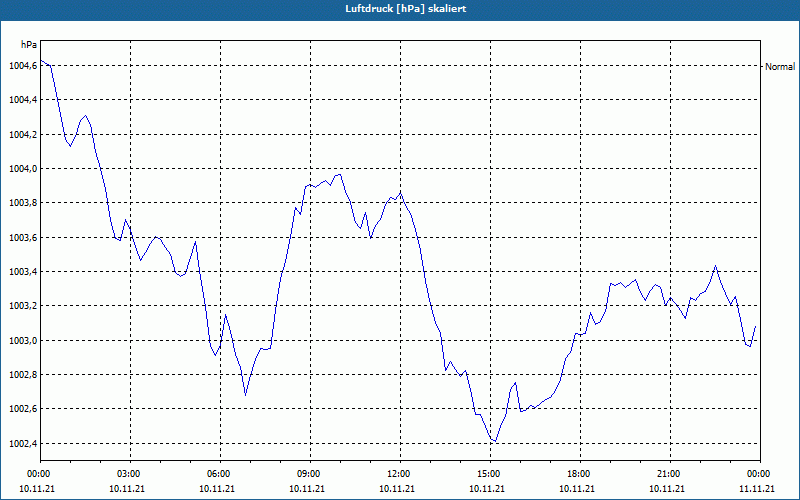Screen dimensions: 800x500
Task: Click the 'hPa' axis unit label
Action: [29, 44]
